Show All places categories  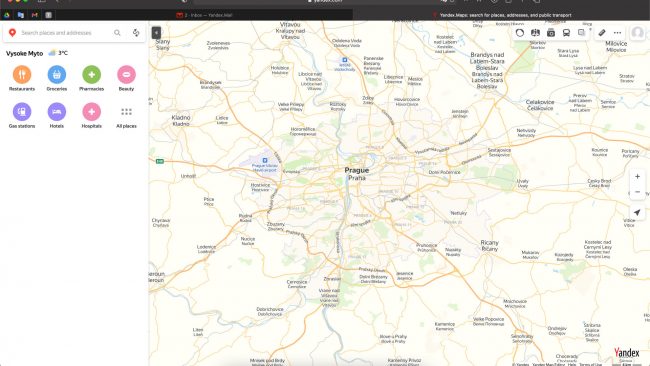pyautogui.click(x=126, y=115)
